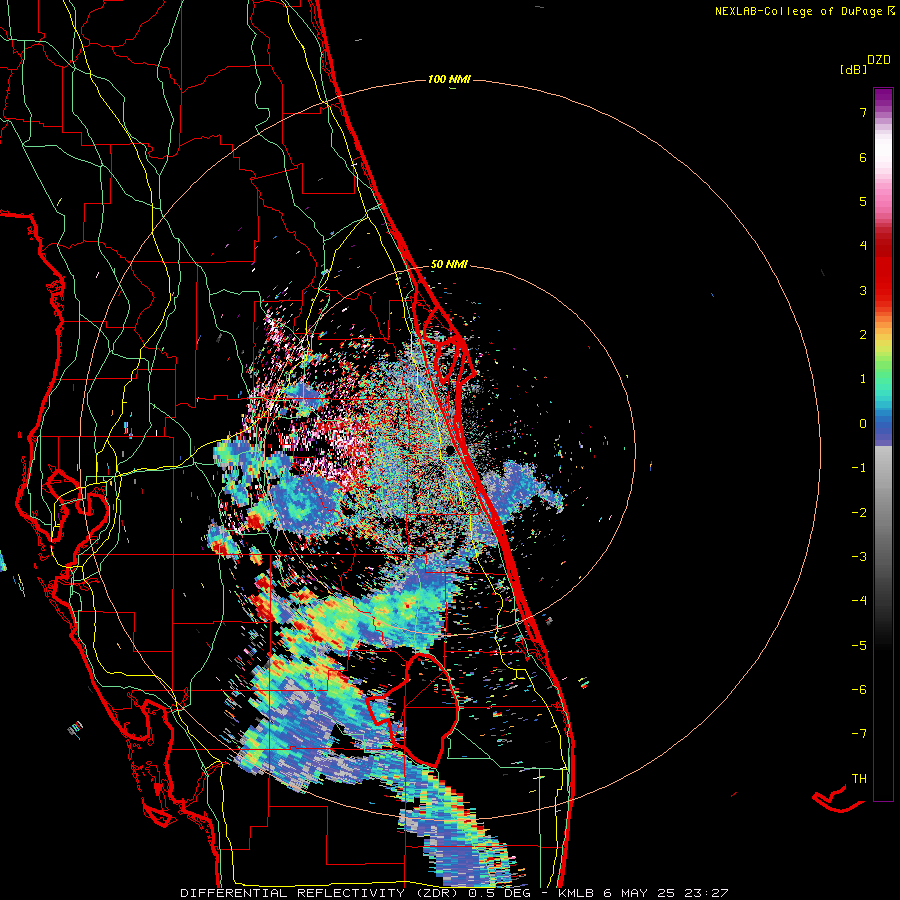Click the Differential Reflectivity caption at the bottom
Image resolution: width=900 pixels, height=900 pixels.
pos(454,893)
